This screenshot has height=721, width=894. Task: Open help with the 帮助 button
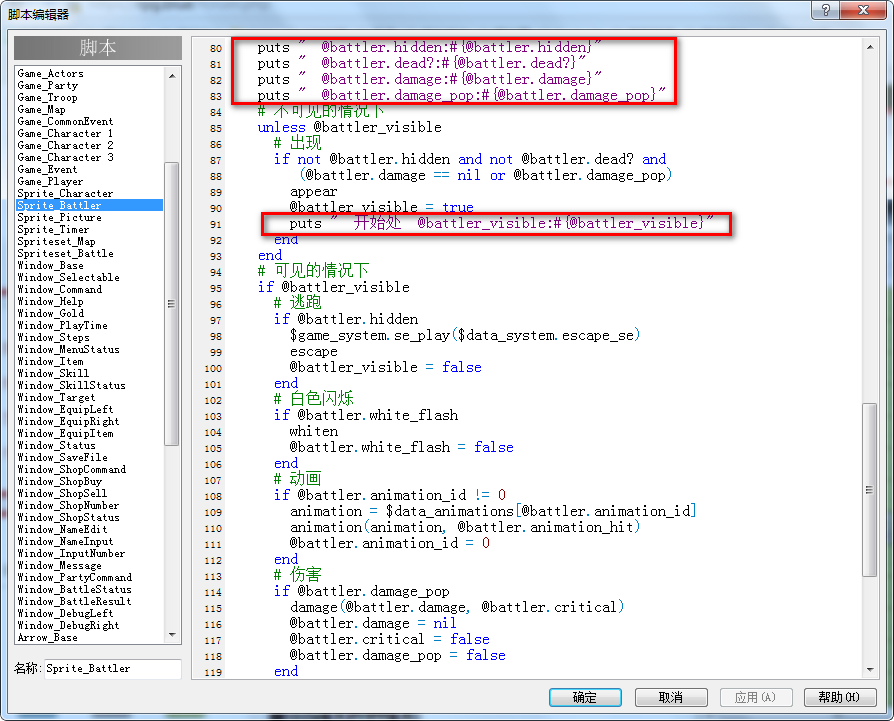tap(840, 697)
